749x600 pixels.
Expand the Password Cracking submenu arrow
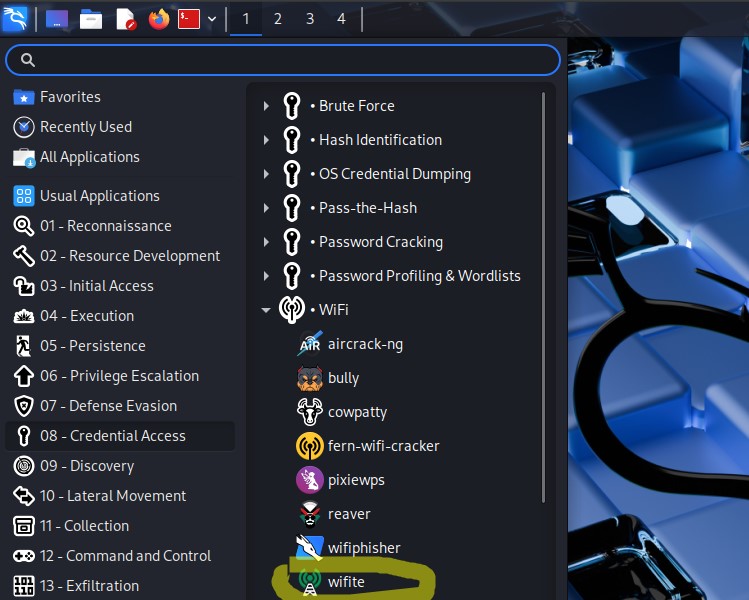click(267, 242)
